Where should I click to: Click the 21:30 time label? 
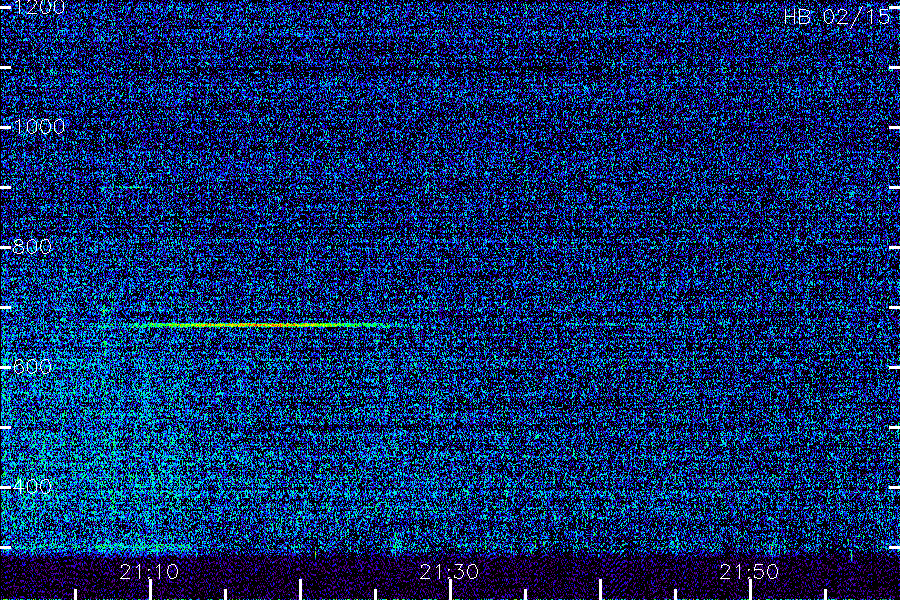449,572
